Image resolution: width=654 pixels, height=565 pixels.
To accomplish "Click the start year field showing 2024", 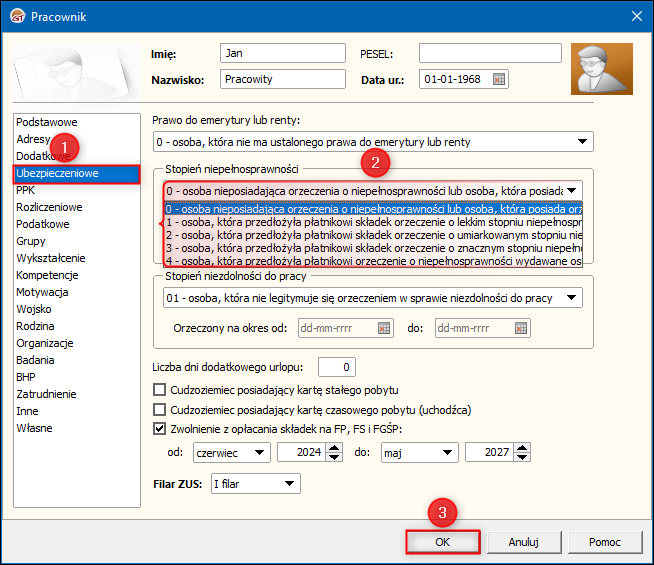I will pyautogui.click(x=302, y=452).
